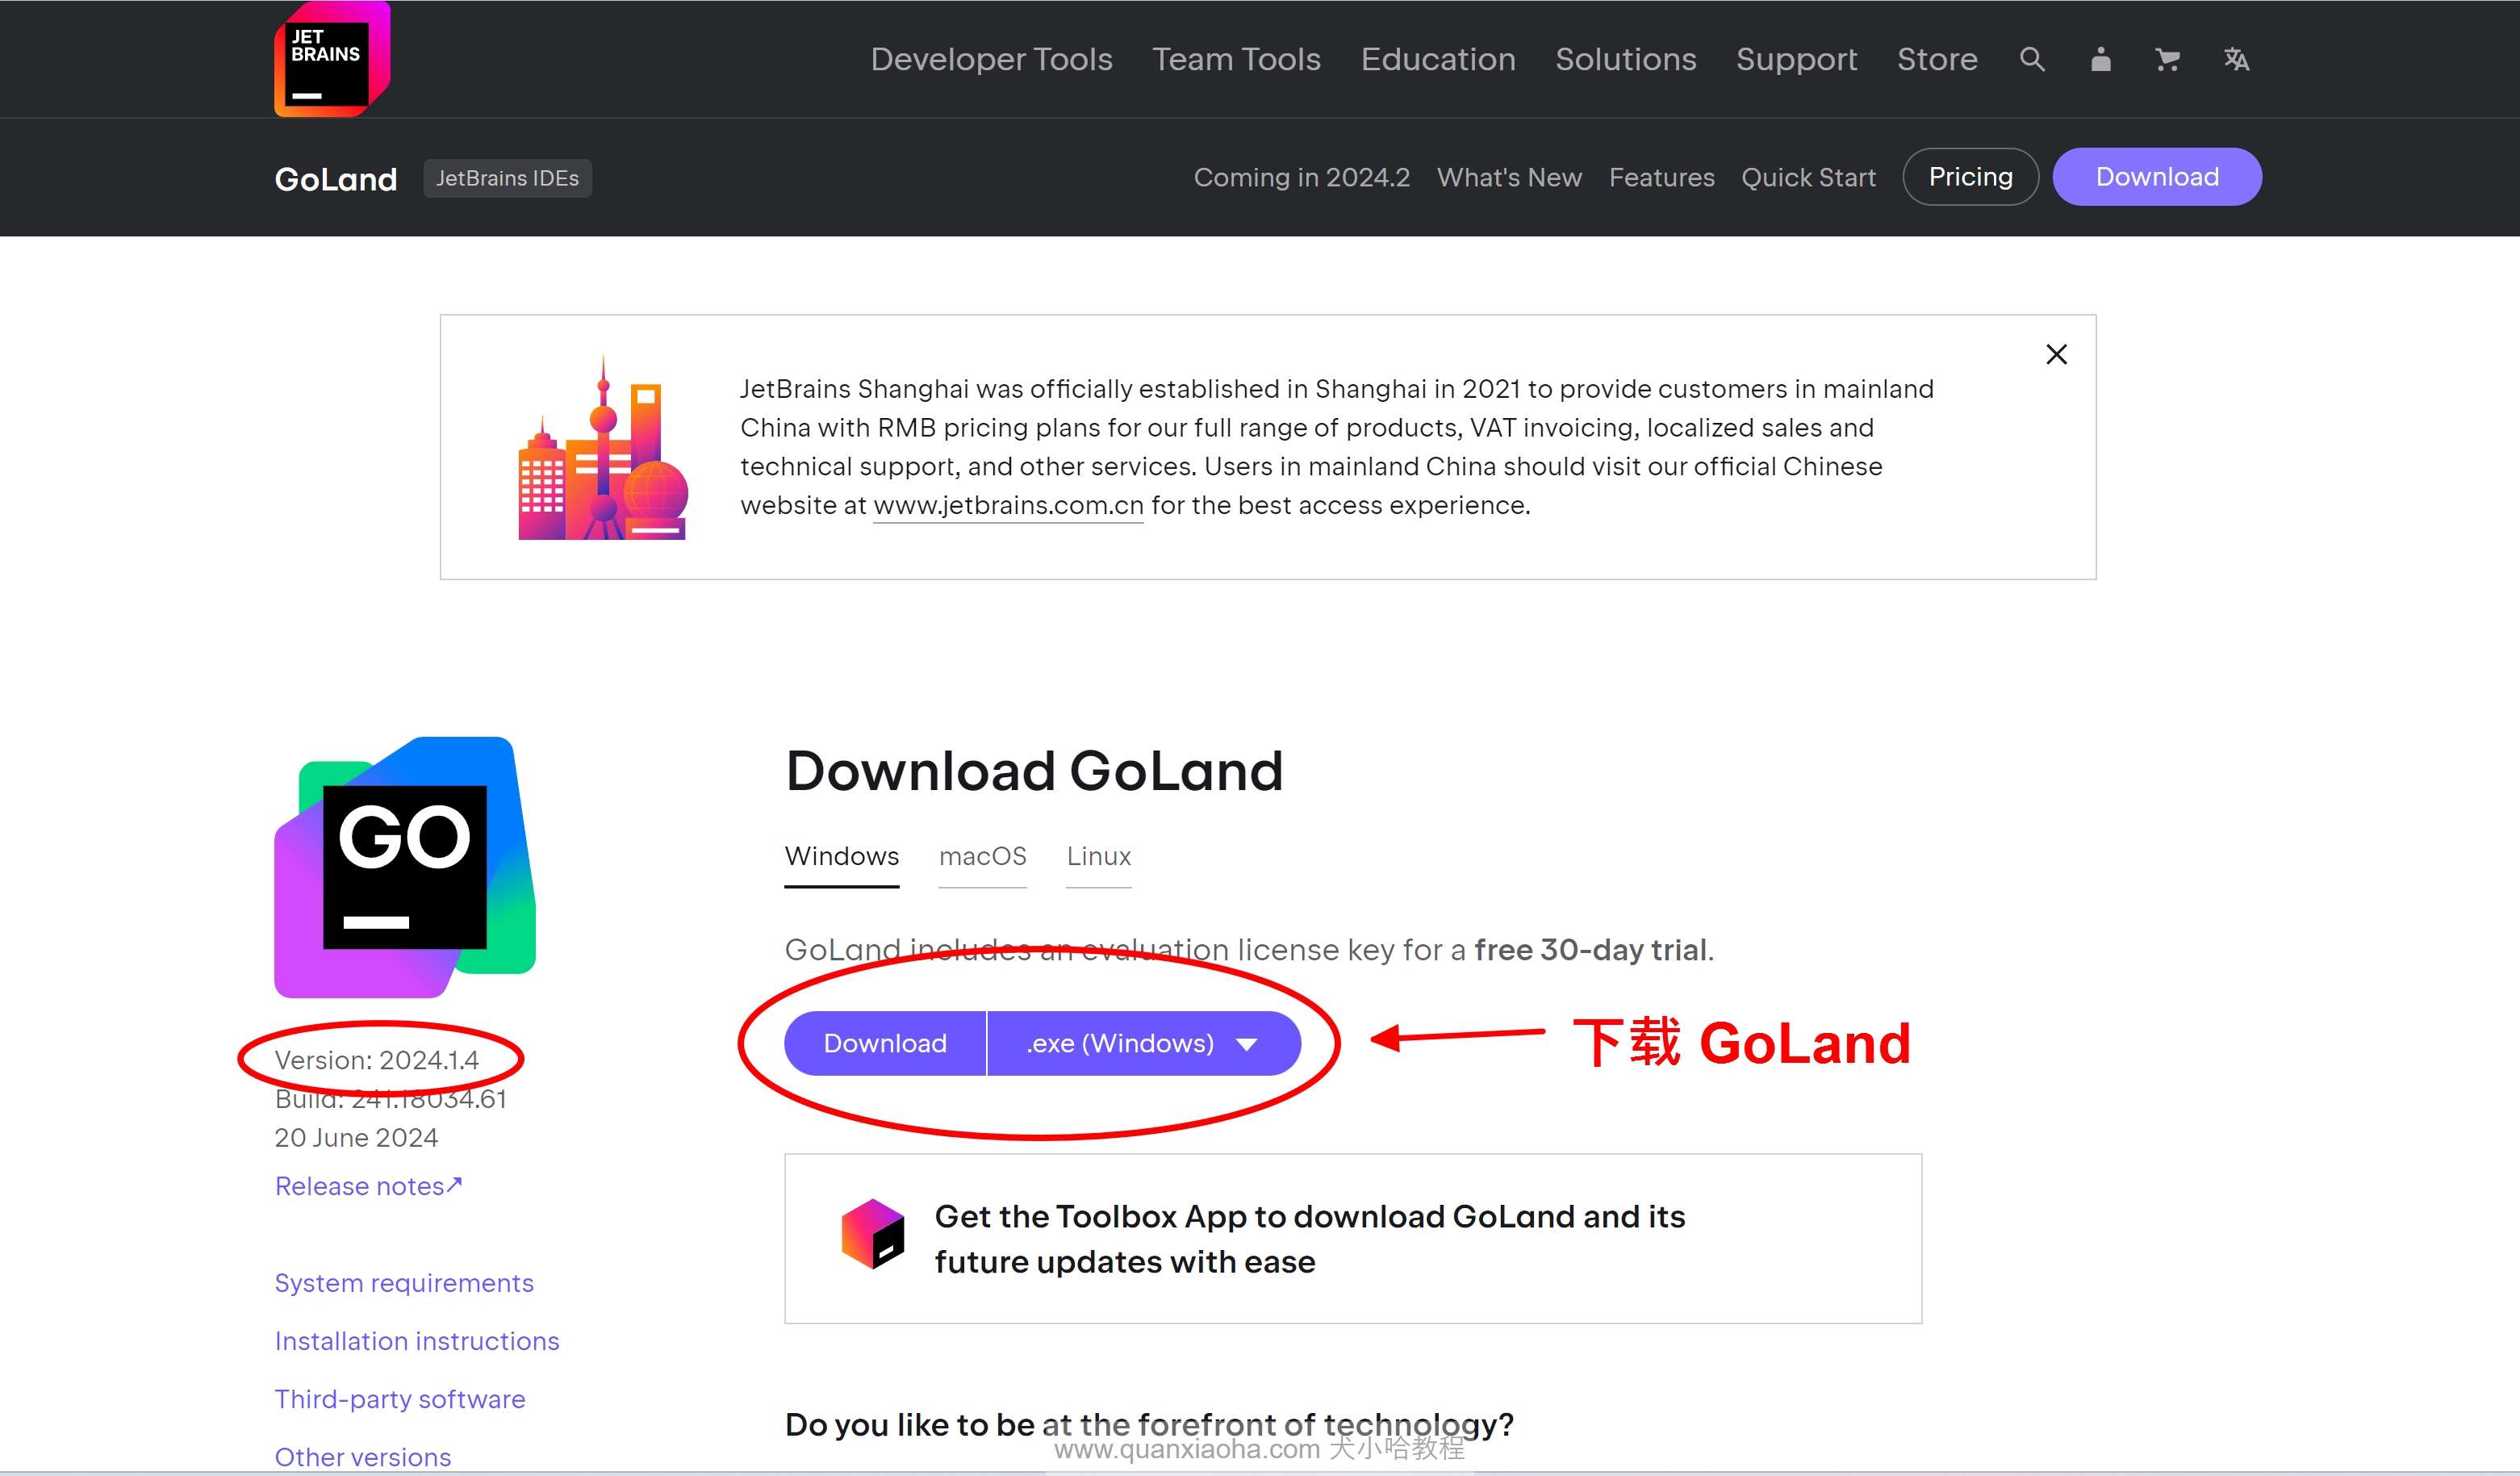Screen dimensions: 2520x1476
Task: Click the main GoLand Download button
Action: click(885, 1044)
